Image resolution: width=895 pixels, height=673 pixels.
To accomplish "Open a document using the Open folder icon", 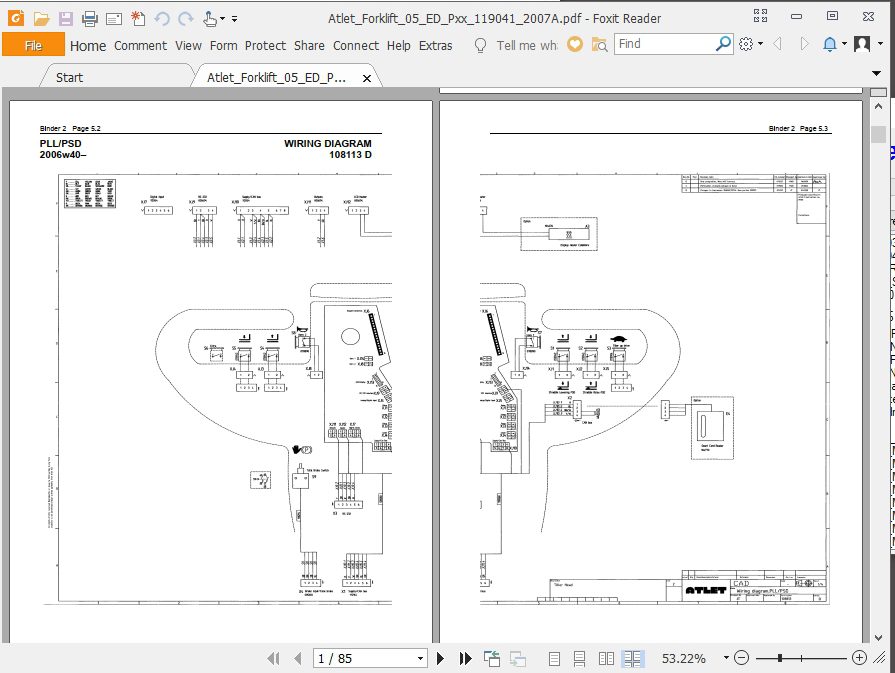I will coord(40,17).
